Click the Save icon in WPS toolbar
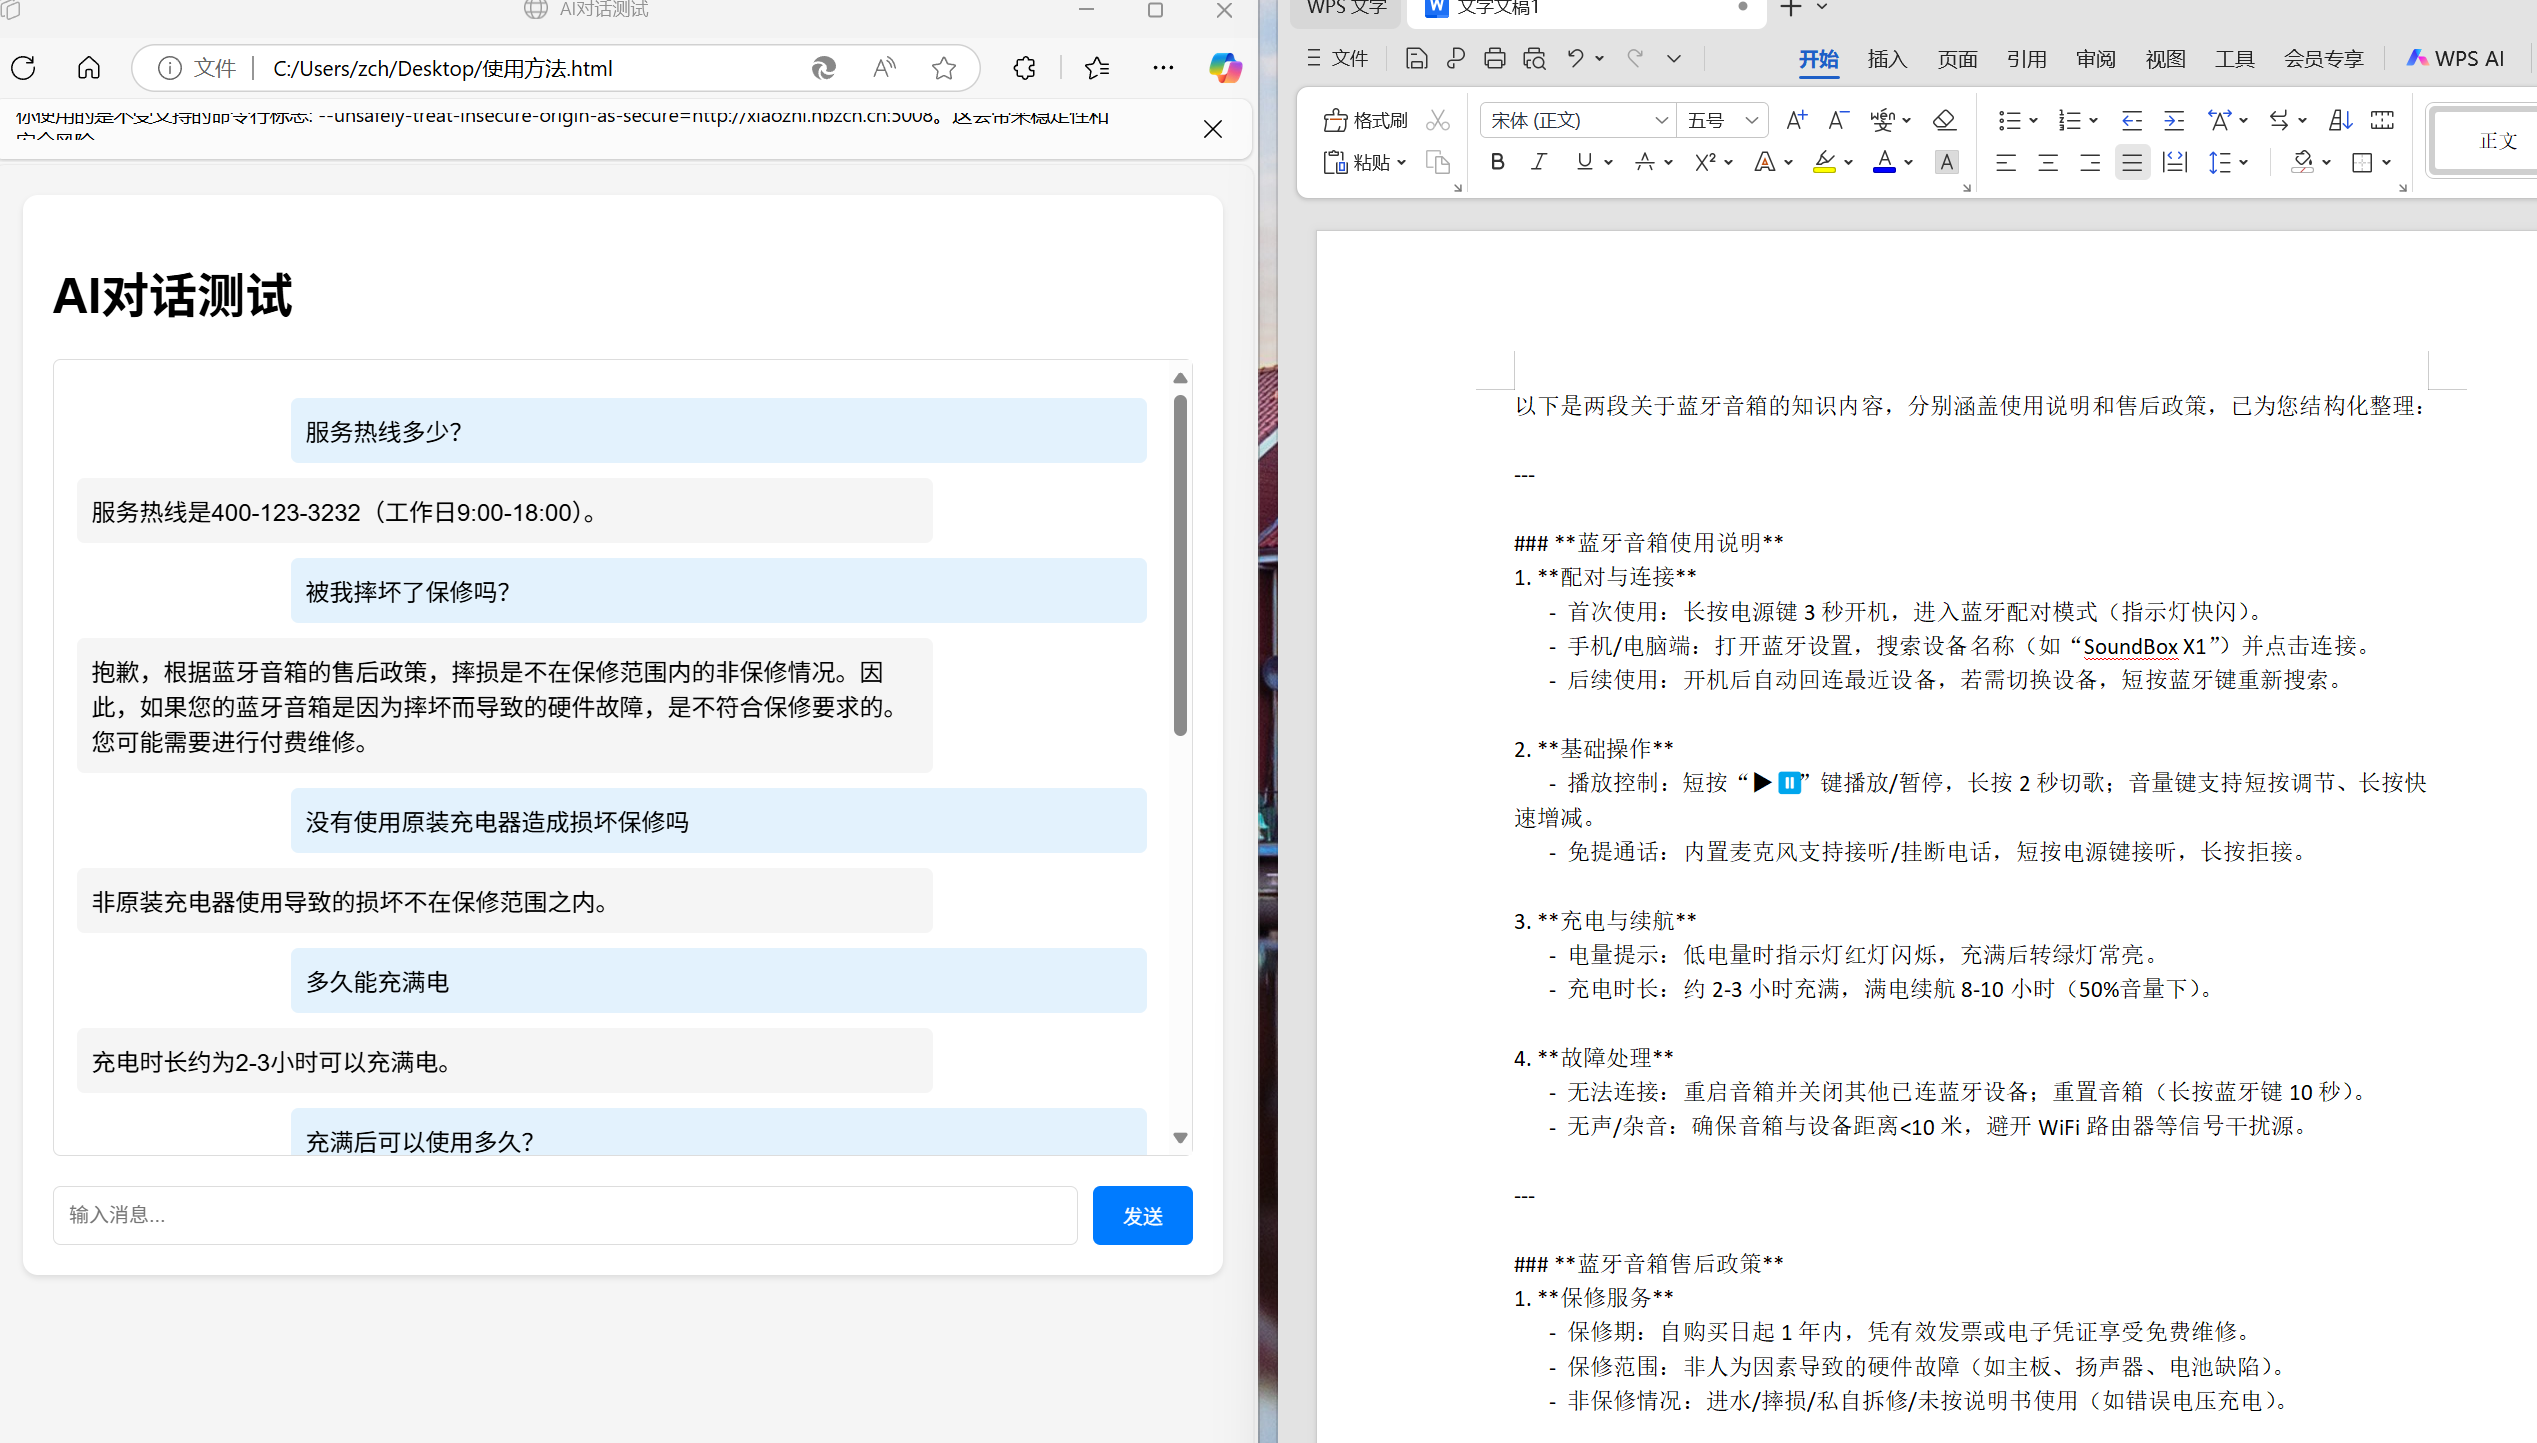 pos(1416,59)
